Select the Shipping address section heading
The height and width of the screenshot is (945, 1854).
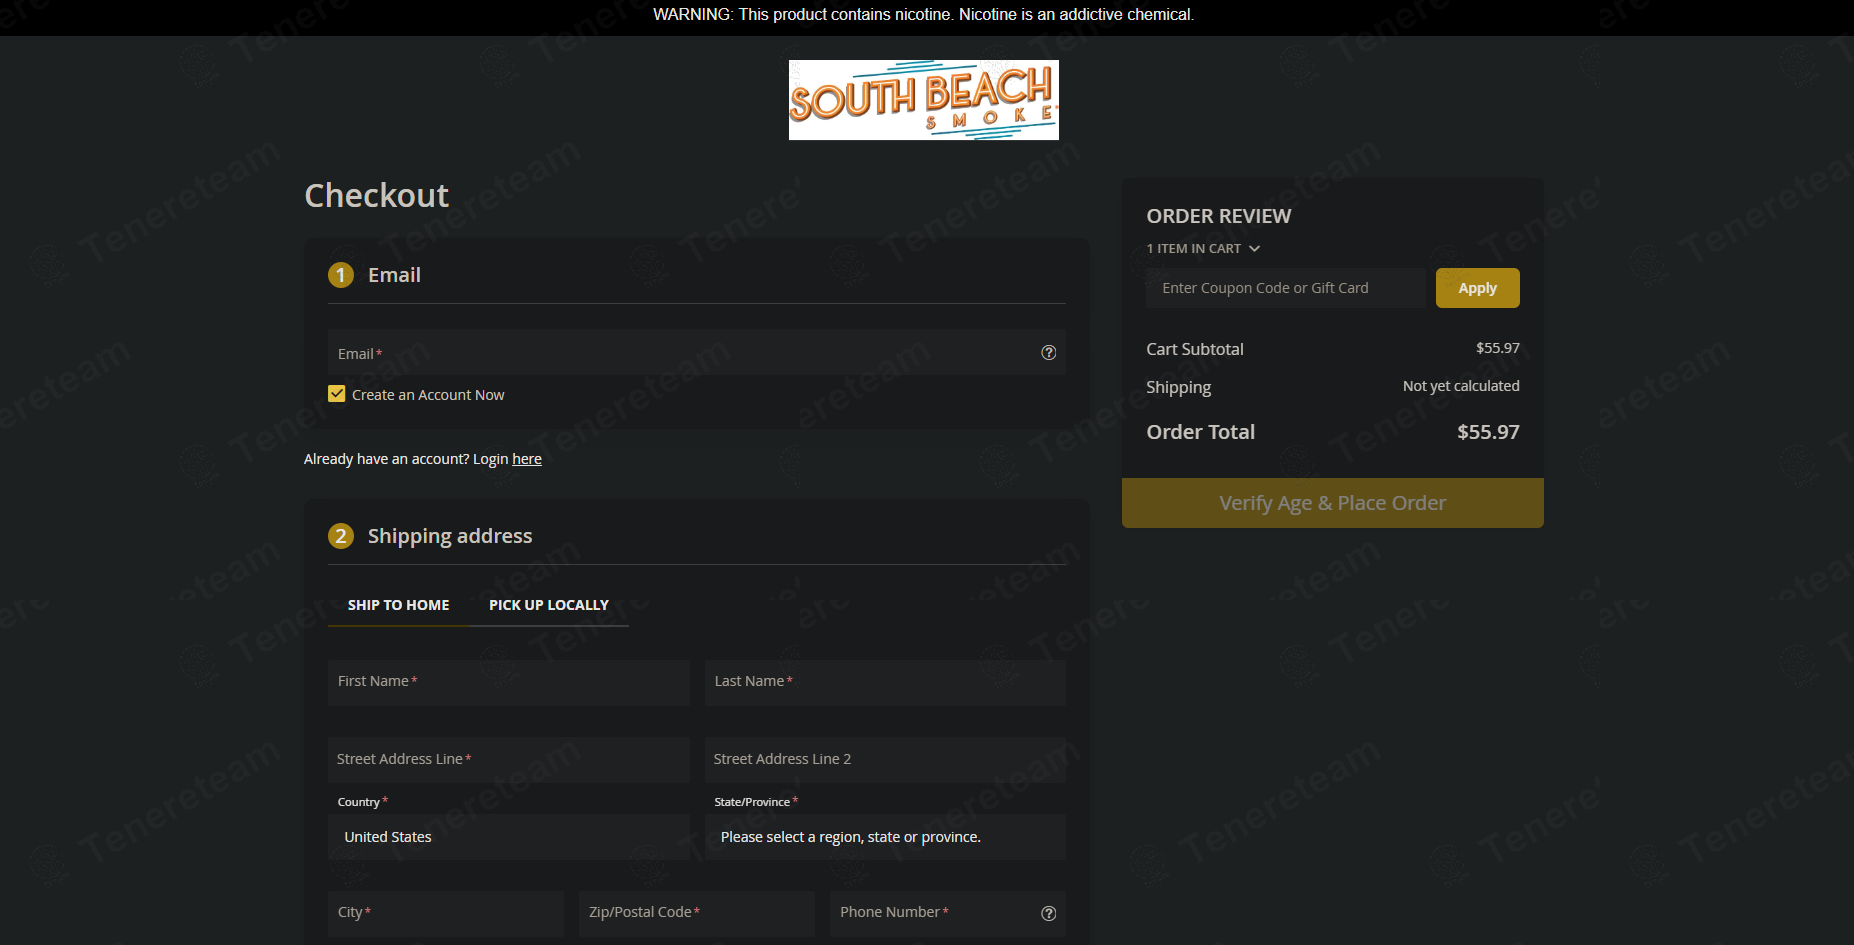450,536
